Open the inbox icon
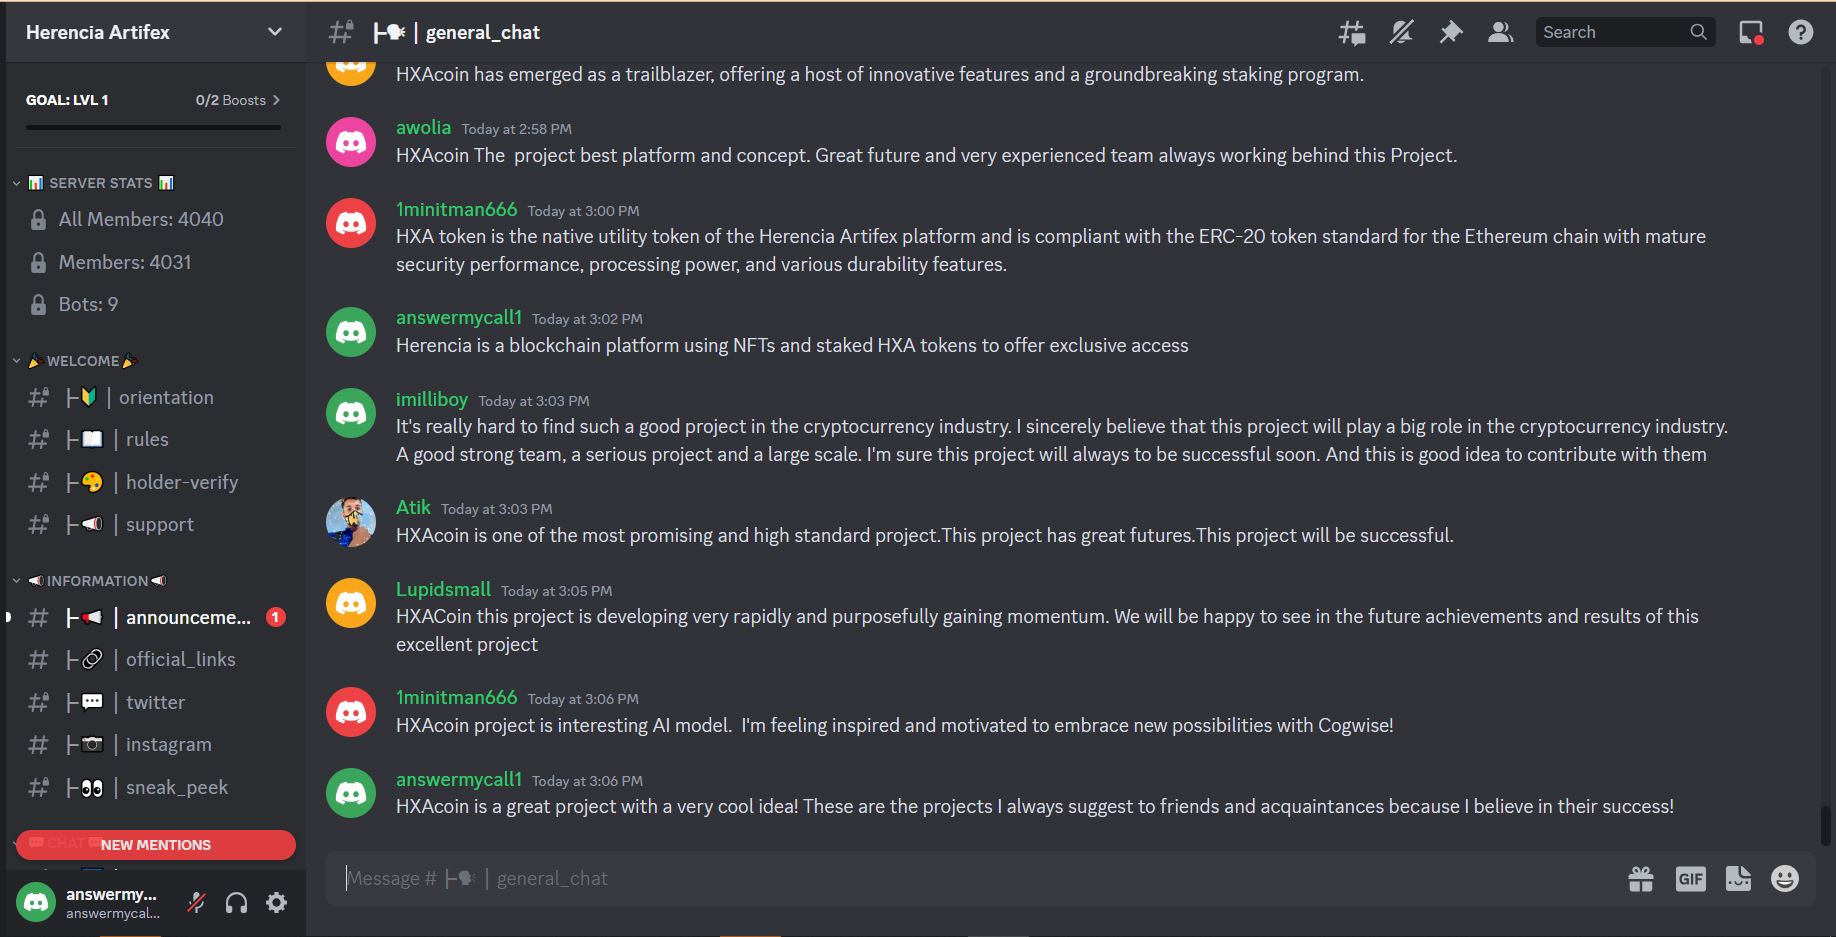 (1751, 33)
